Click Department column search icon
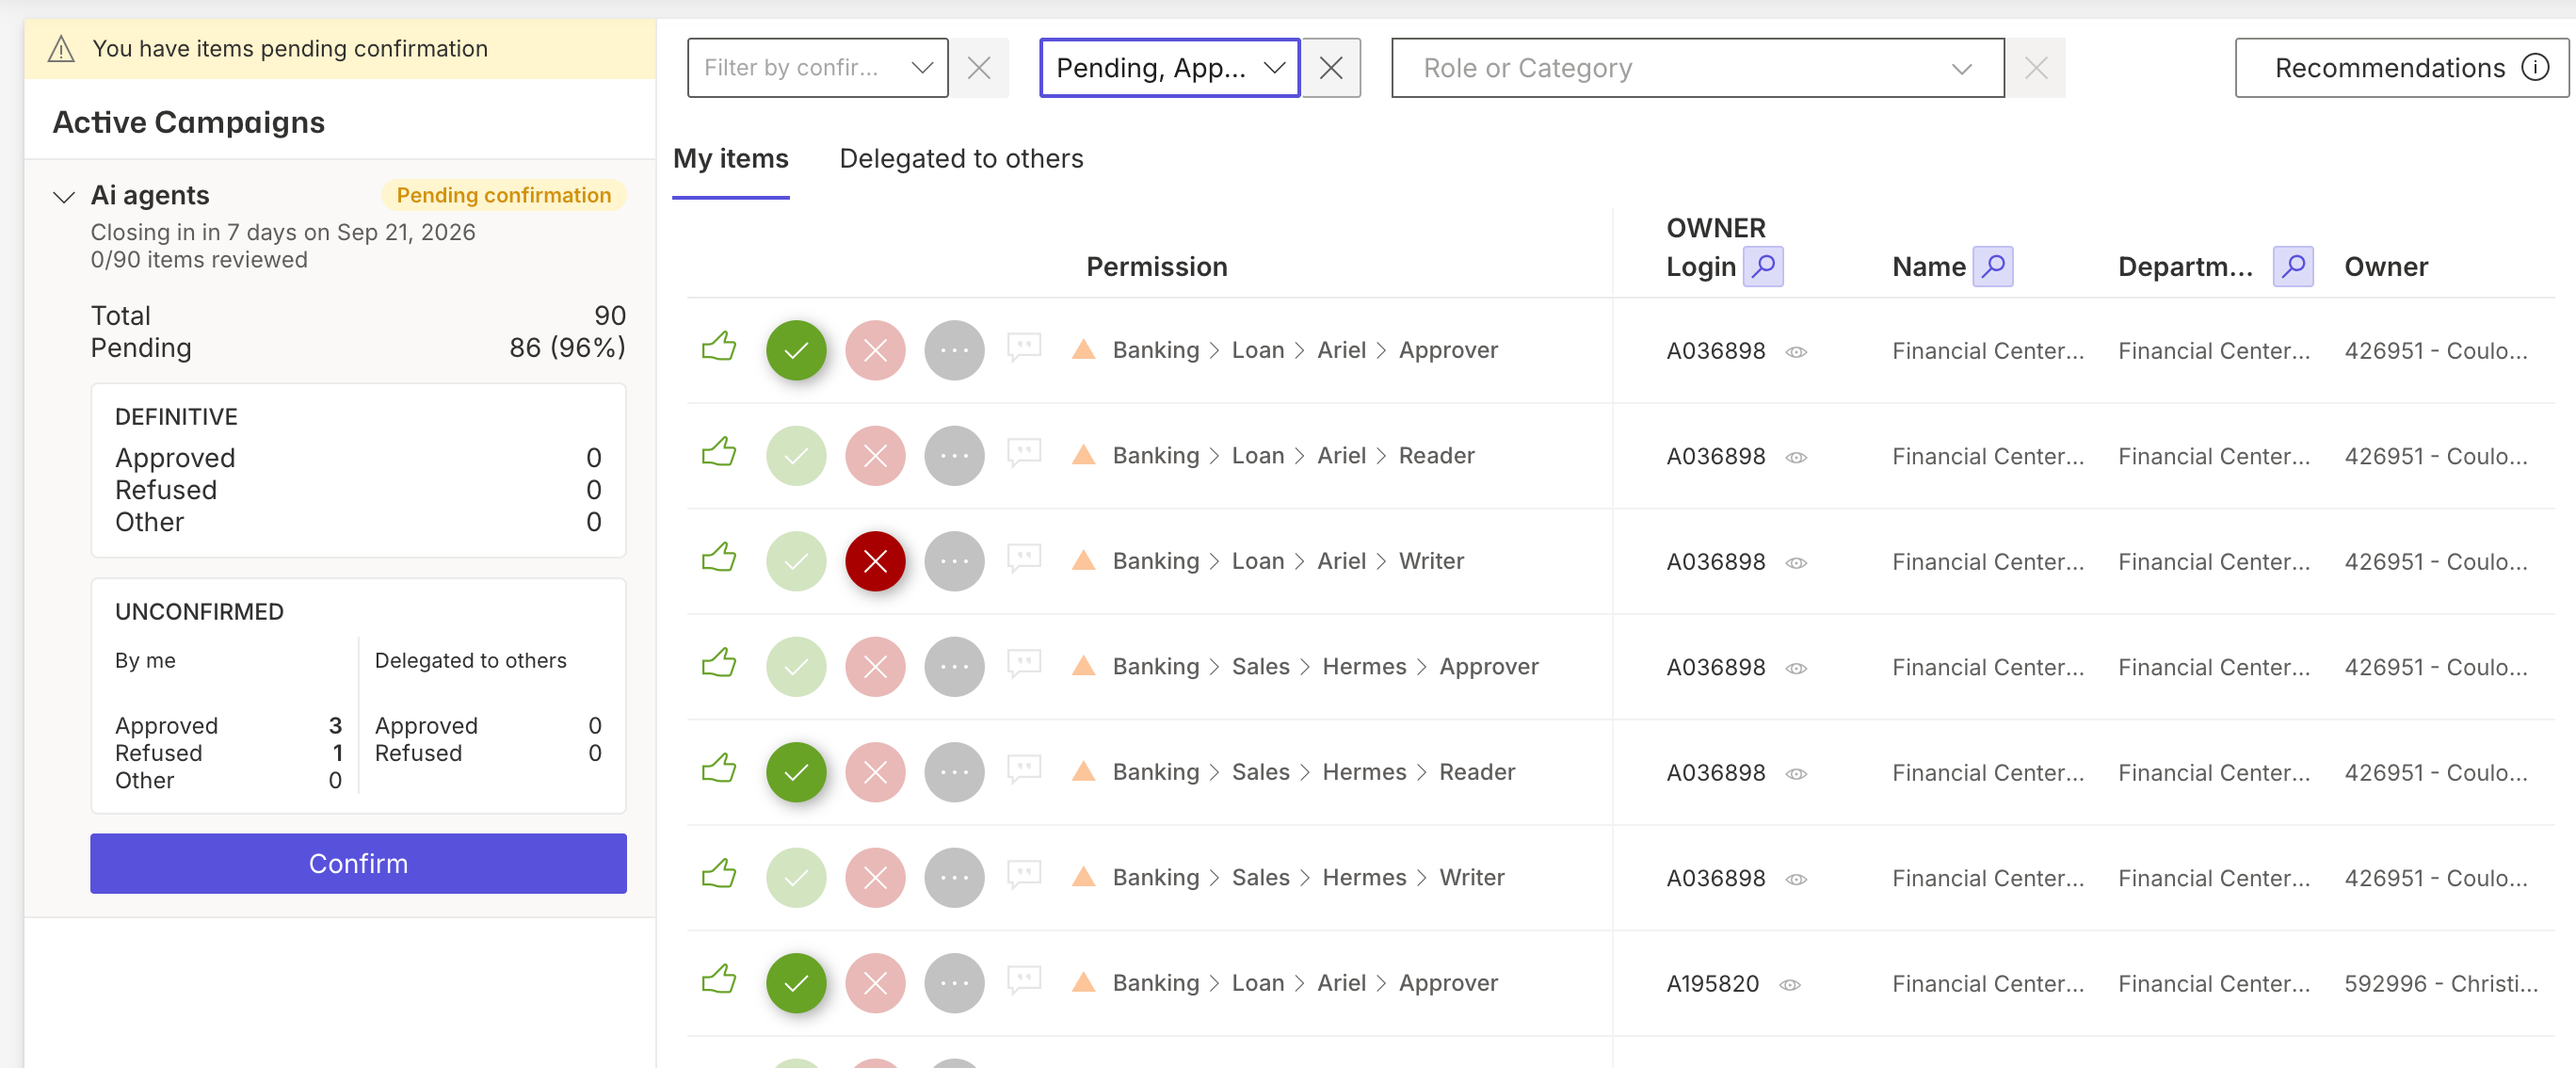Image resolution: width=2576 pixels, height=1068 pixels. point(2293,267)
